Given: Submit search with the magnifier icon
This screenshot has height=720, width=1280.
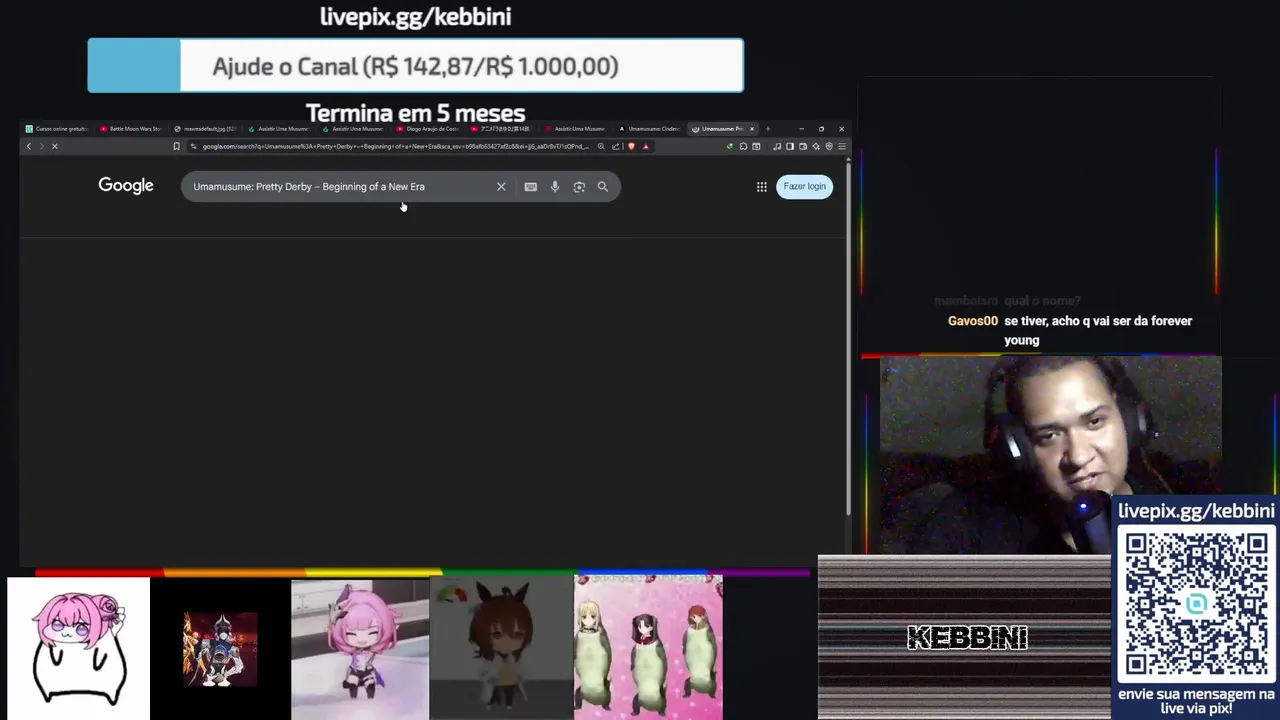Looking at the screenshot, I should [x=603, y=186].
